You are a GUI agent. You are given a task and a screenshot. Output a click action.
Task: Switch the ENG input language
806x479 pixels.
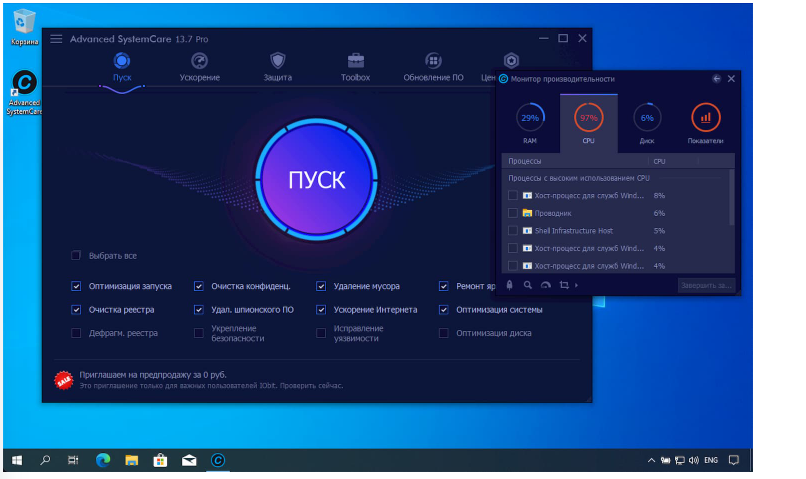coord(711,460)
